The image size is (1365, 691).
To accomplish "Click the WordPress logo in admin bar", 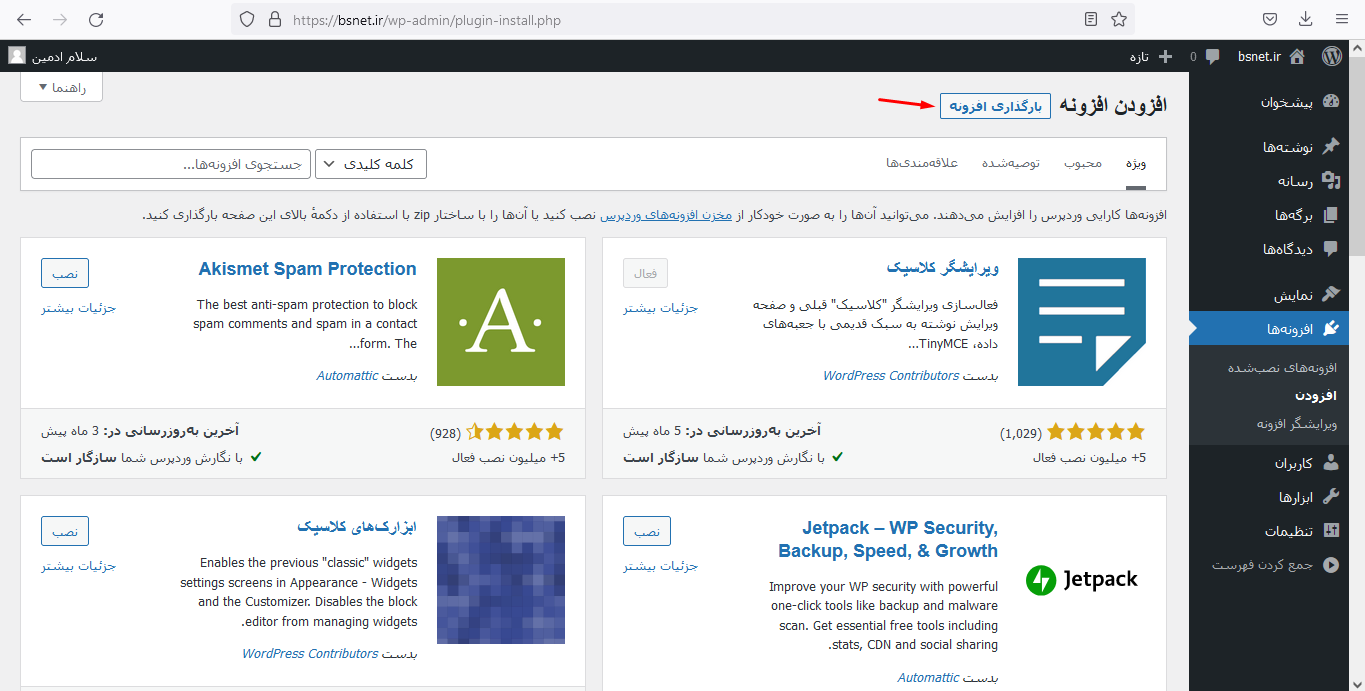I will (1332, 56).
